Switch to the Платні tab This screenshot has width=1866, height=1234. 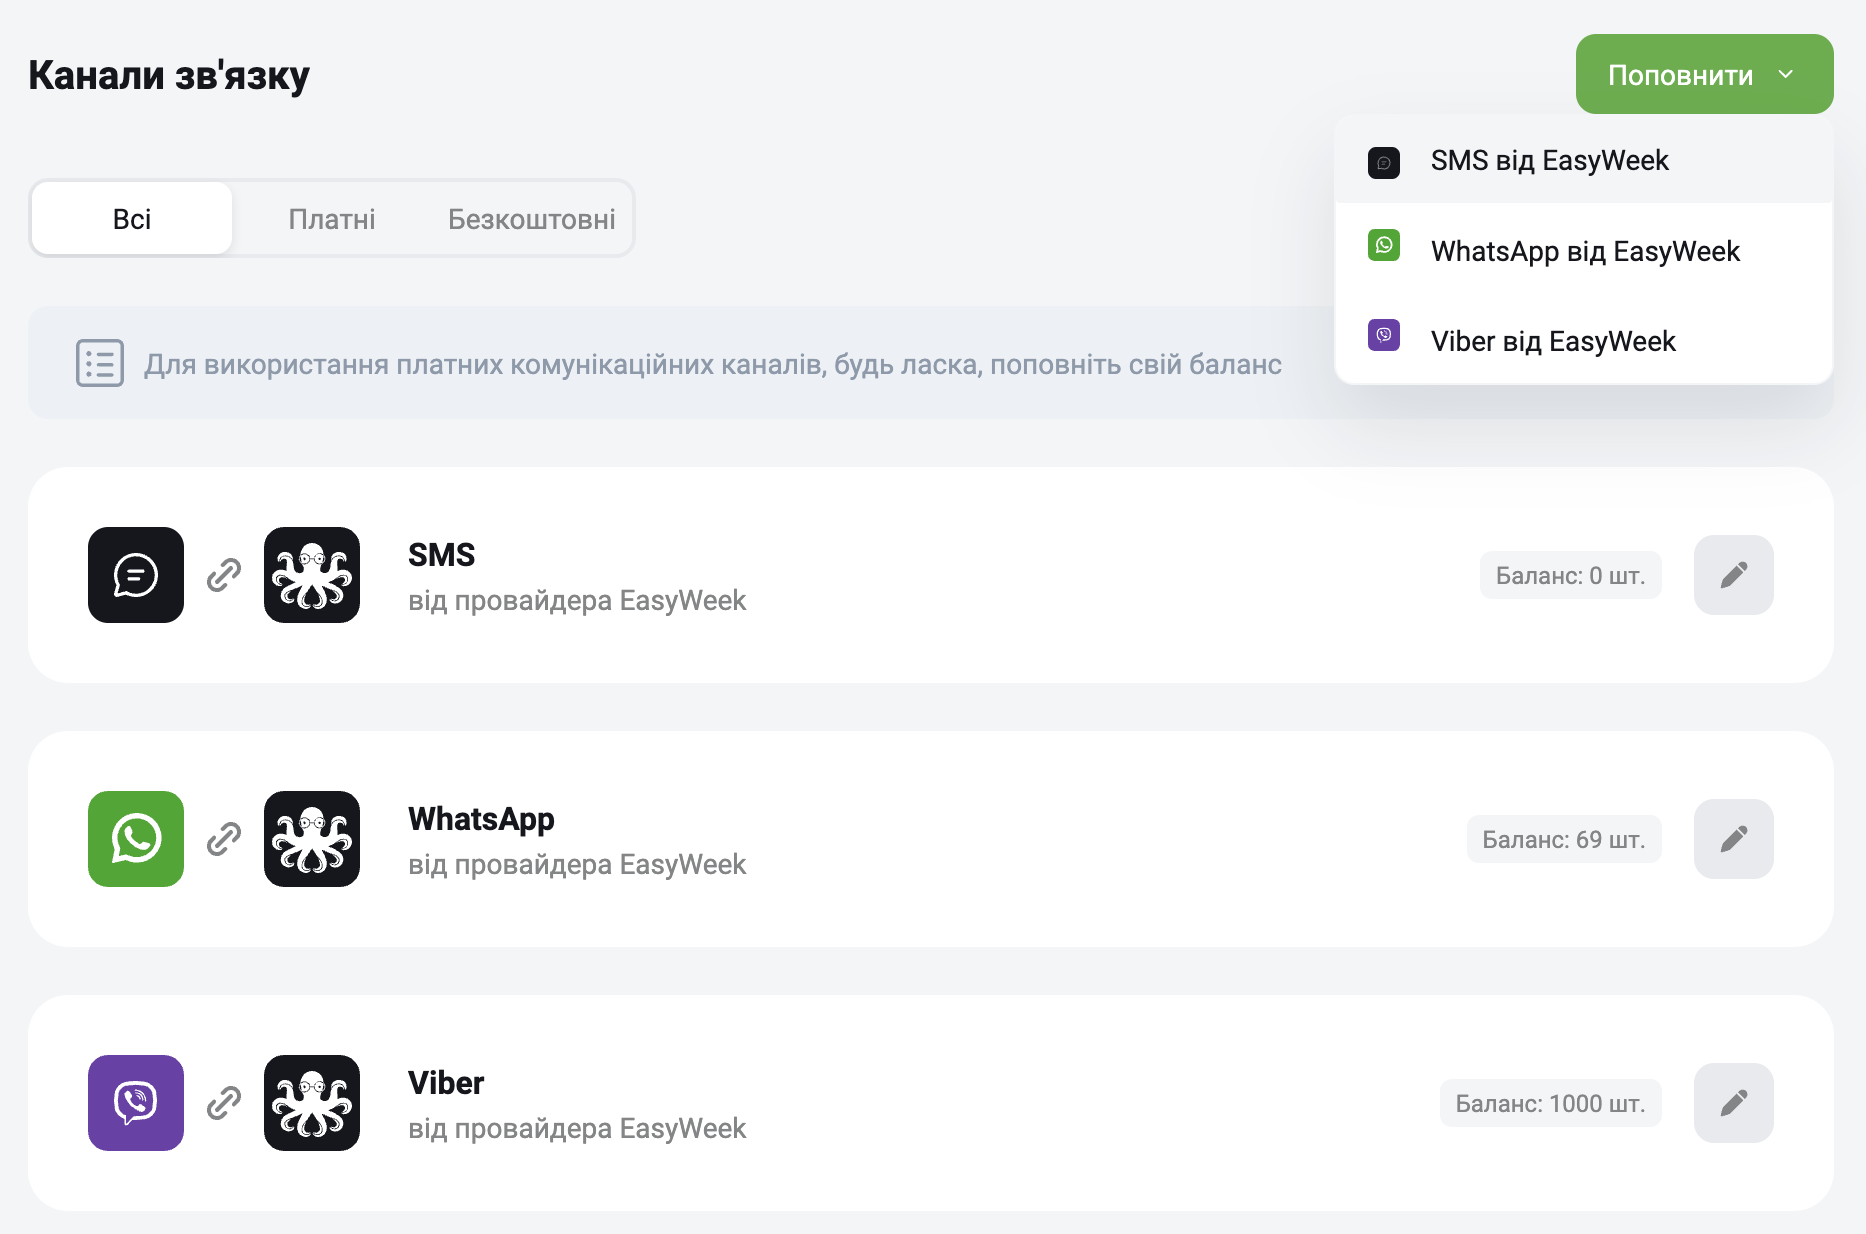332,218
